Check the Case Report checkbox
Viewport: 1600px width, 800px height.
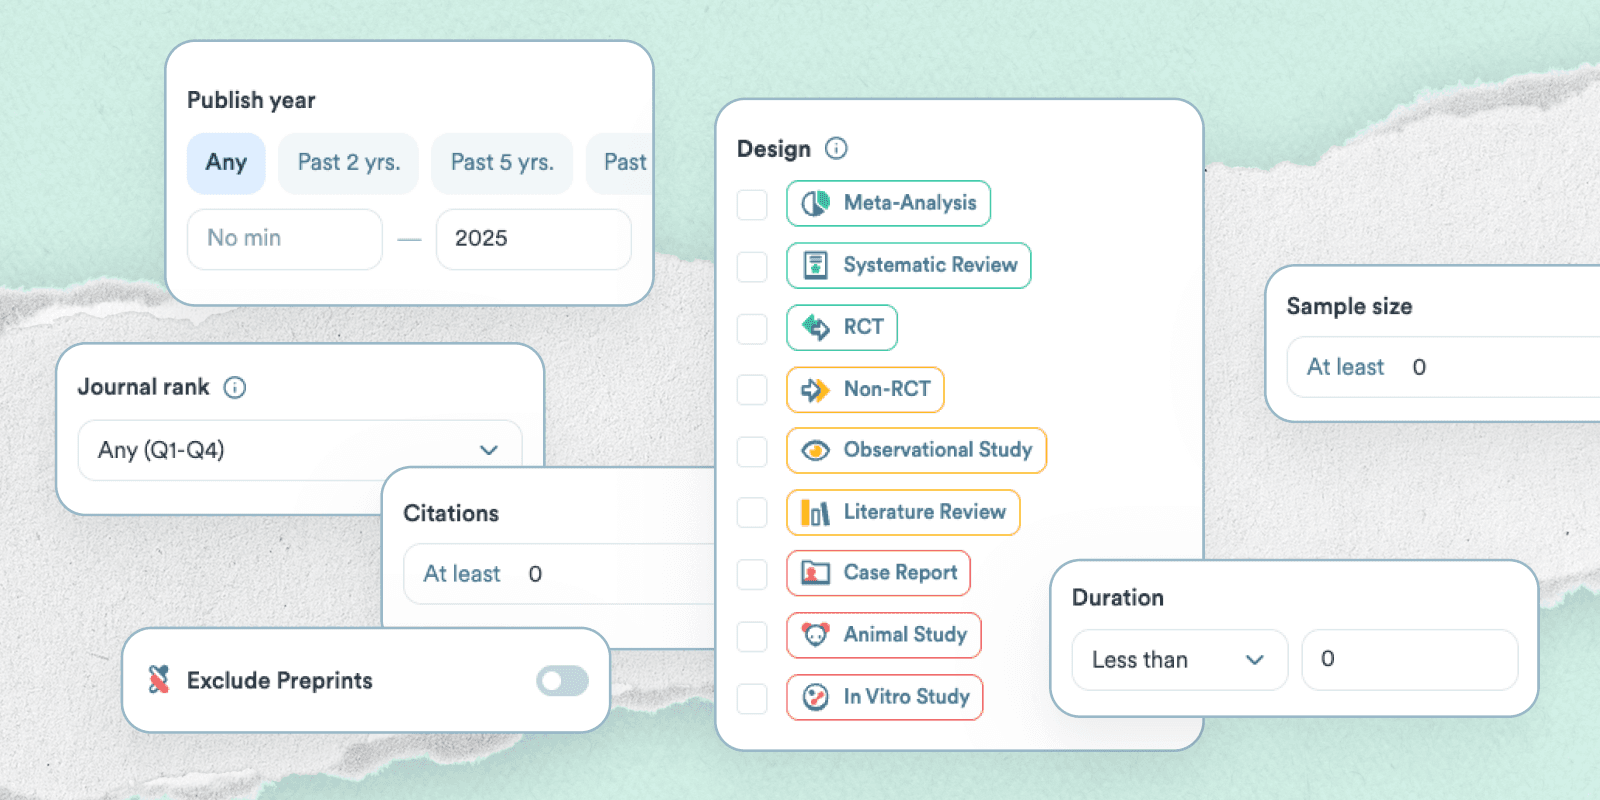coord(752,574)
